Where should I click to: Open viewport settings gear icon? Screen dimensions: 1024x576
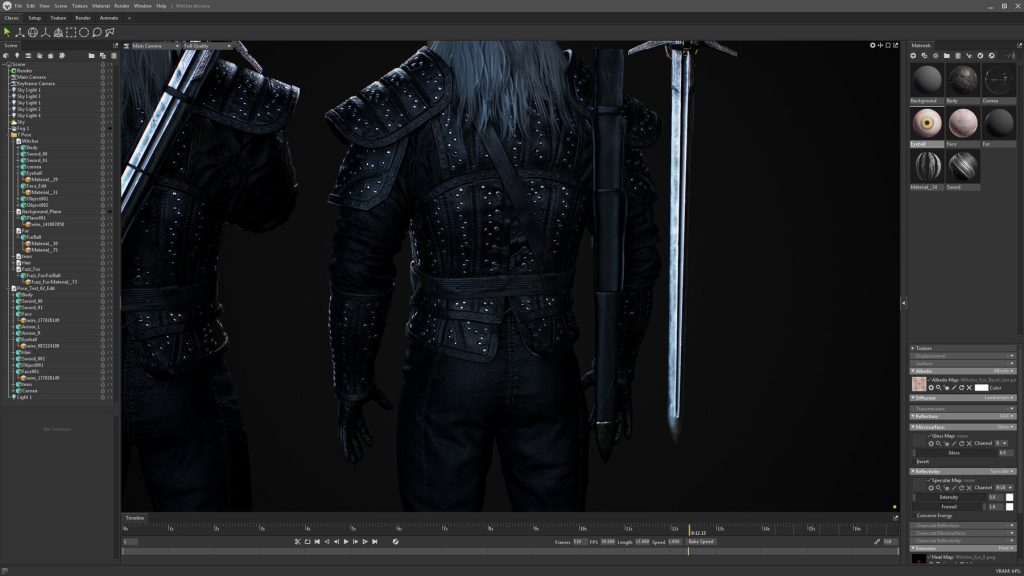pyautogui.click(x=872, y=46)
